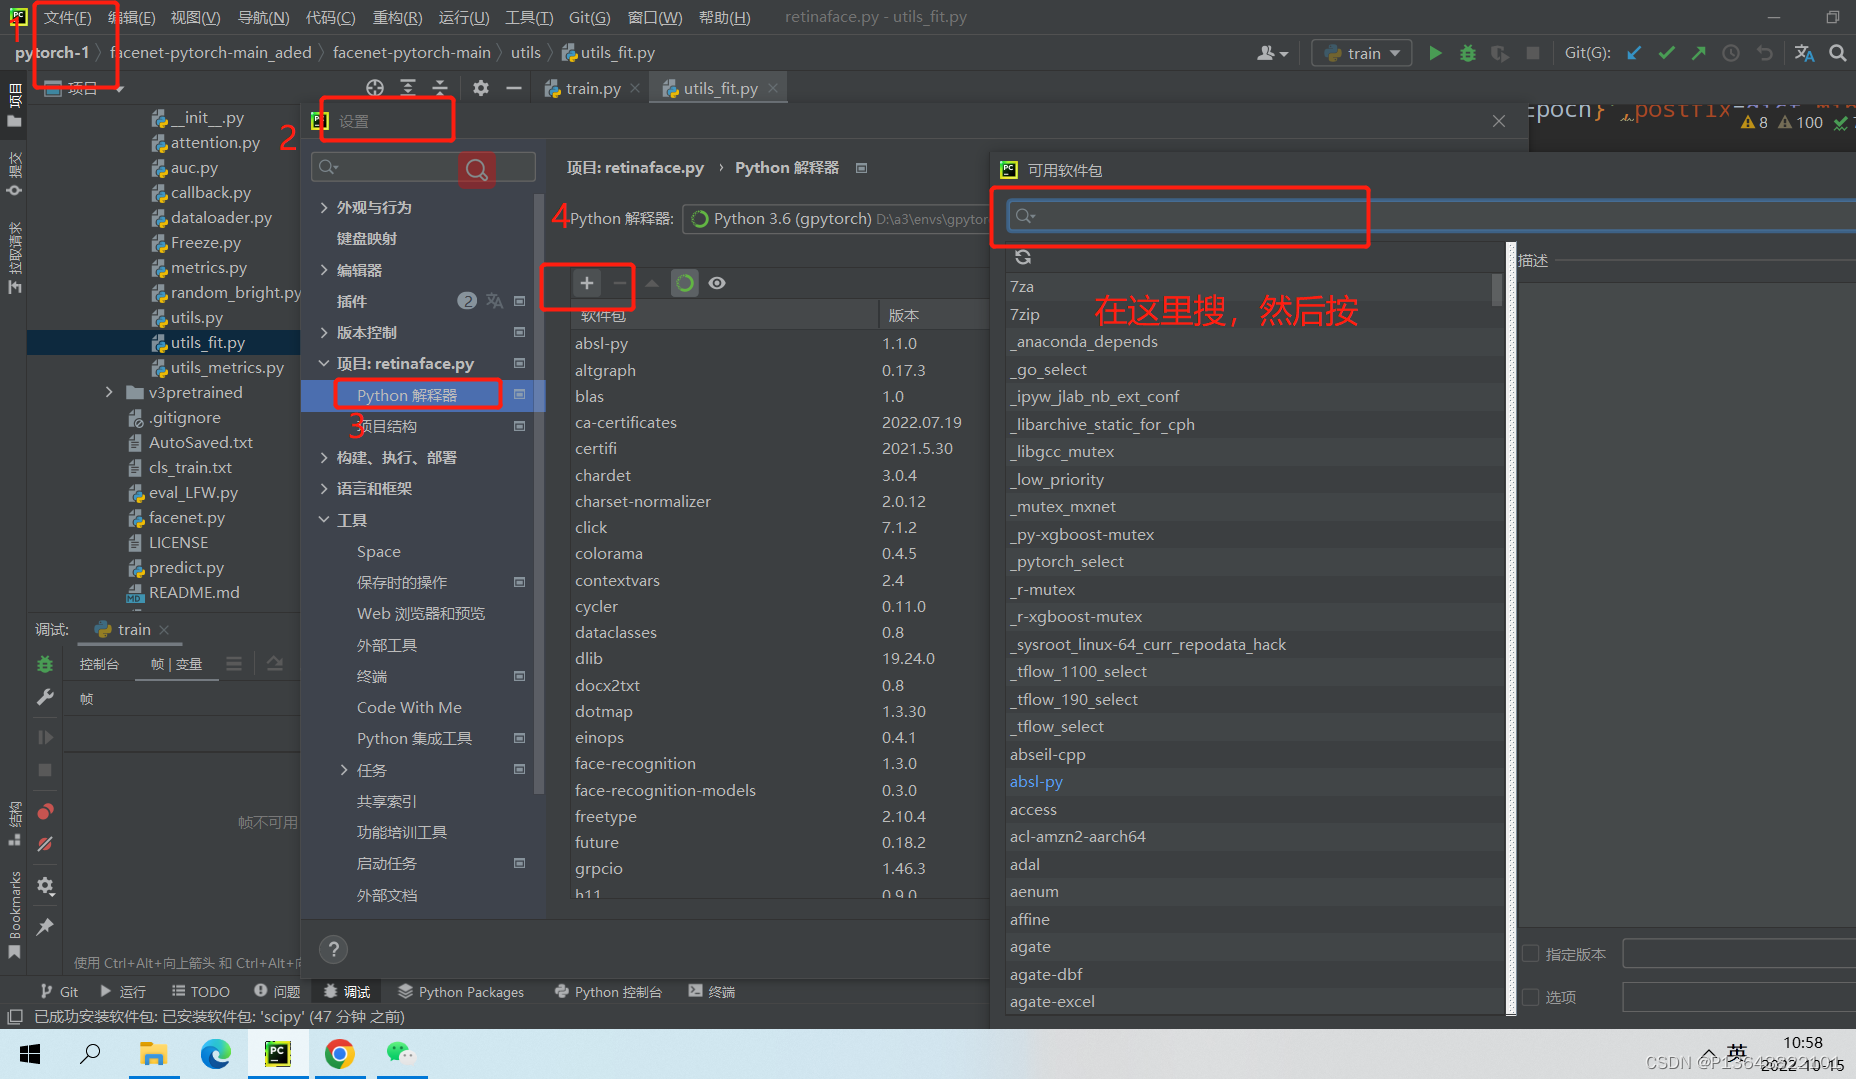Screen dimensions: 1856x1079
Task: Collapse the 项目: retinaface.py section
Action: (324, 364)
